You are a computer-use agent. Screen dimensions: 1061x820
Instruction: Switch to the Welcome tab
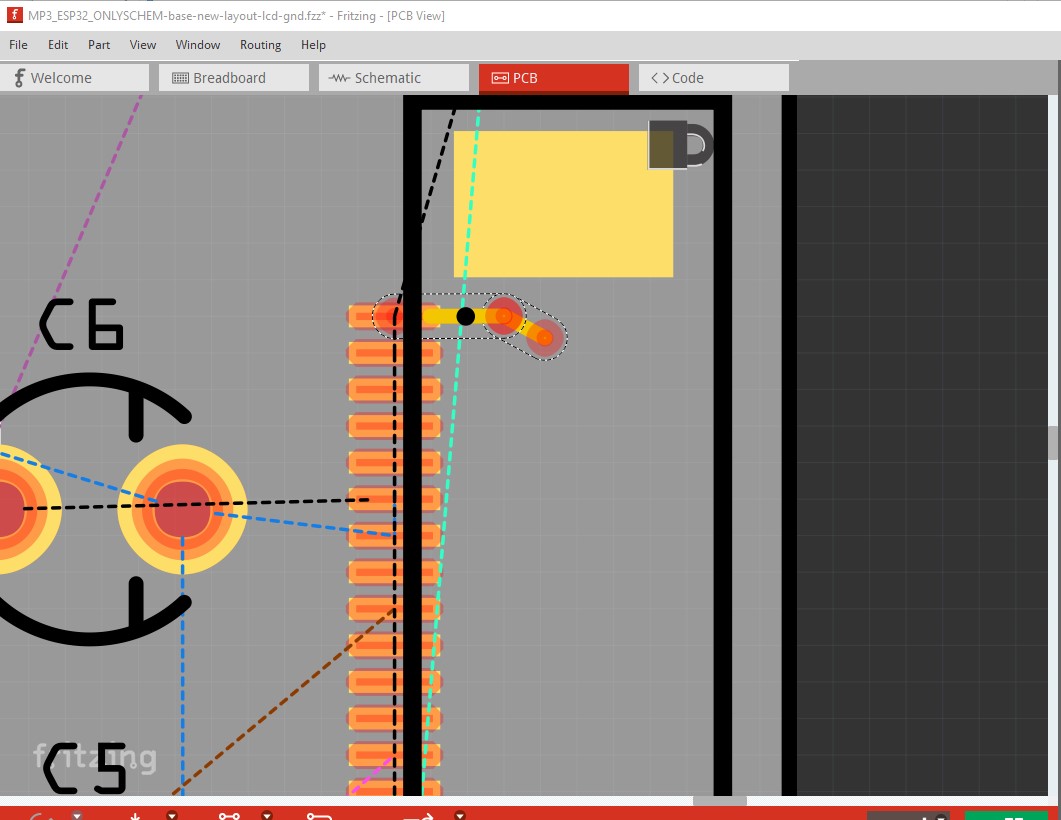pyautogui.click(x=74, y=78)
